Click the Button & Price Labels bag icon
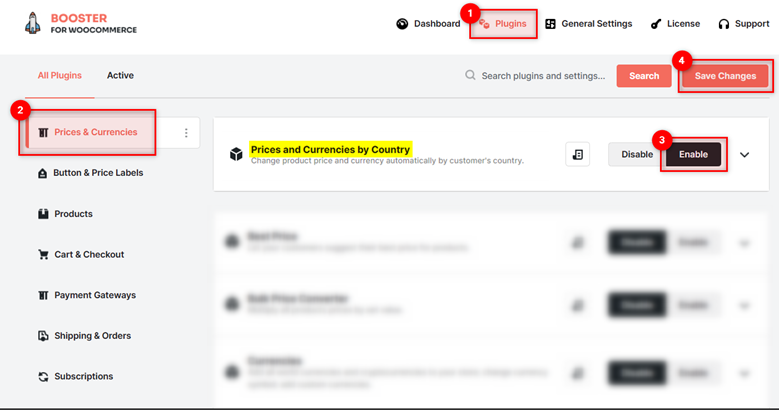Image resolution: width=779 pixels, height=410 pixels. 43,173
